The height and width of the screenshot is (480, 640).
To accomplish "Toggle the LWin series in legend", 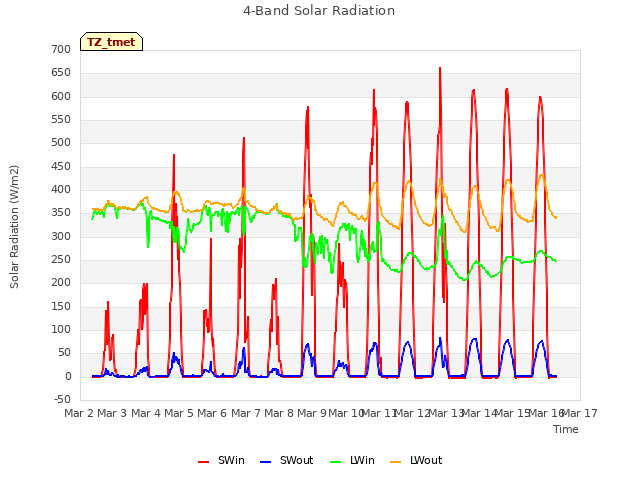I will pos(352,460).
